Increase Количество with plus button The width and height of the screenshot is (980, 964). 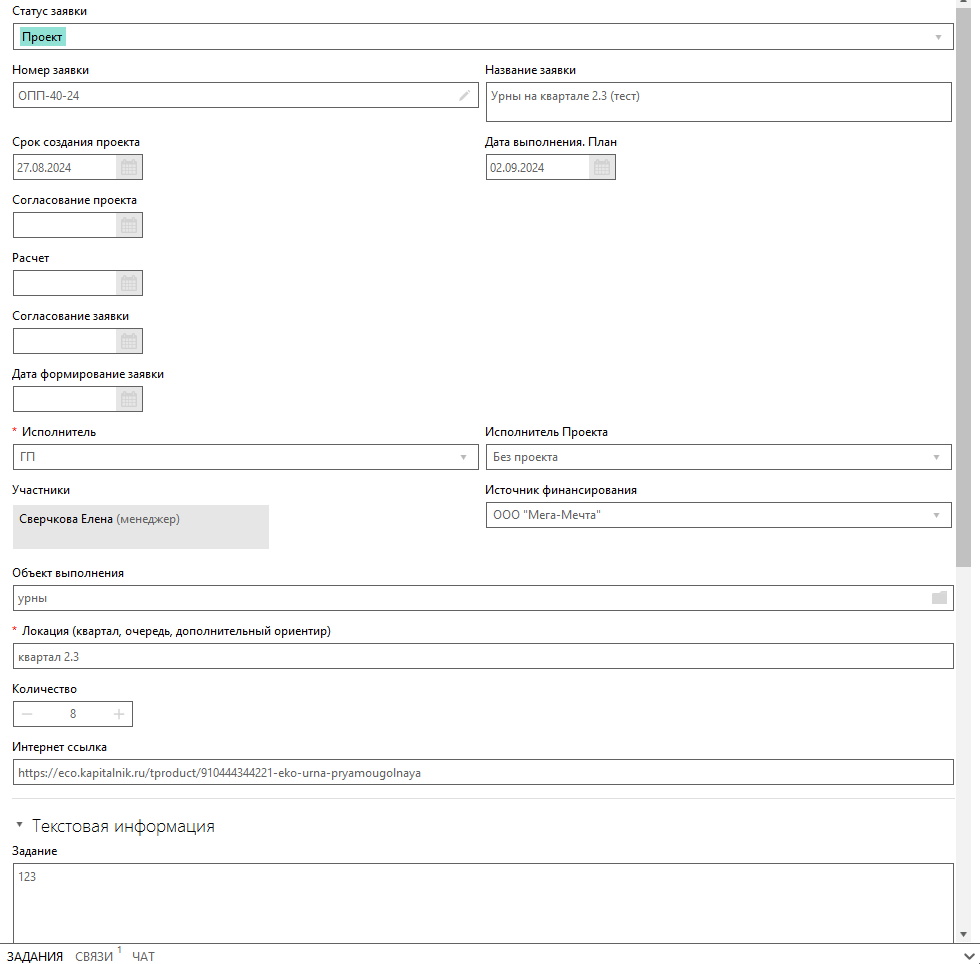(x=119, y=714)
